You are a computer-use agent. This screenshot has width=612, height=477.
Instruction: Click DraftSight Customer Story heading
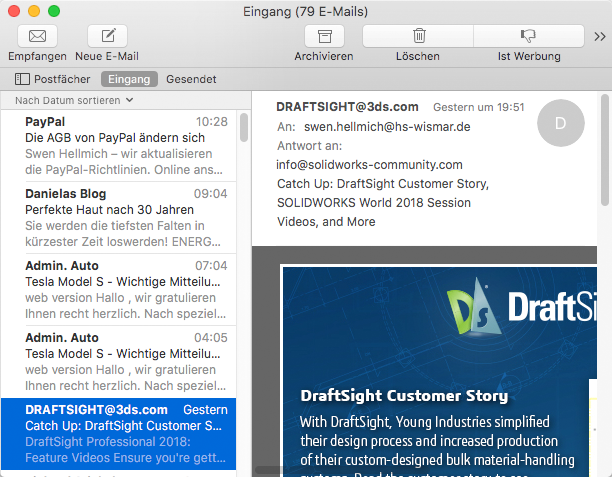[x=404, y=396]
